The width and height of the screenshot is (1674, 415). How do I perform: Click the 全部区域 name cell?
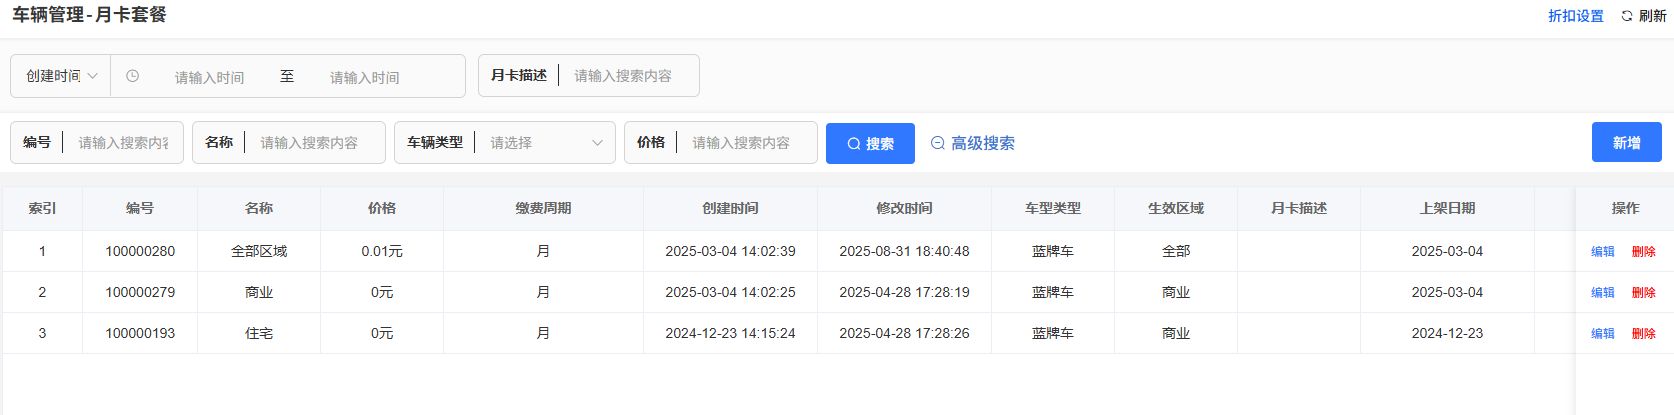click(x=259, y=251)
